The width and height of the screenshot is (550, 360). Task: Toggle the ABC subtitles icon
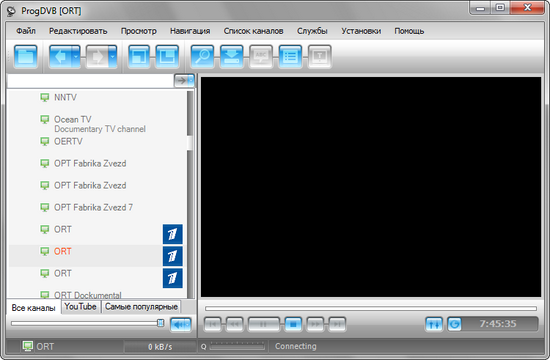[261, 56]
